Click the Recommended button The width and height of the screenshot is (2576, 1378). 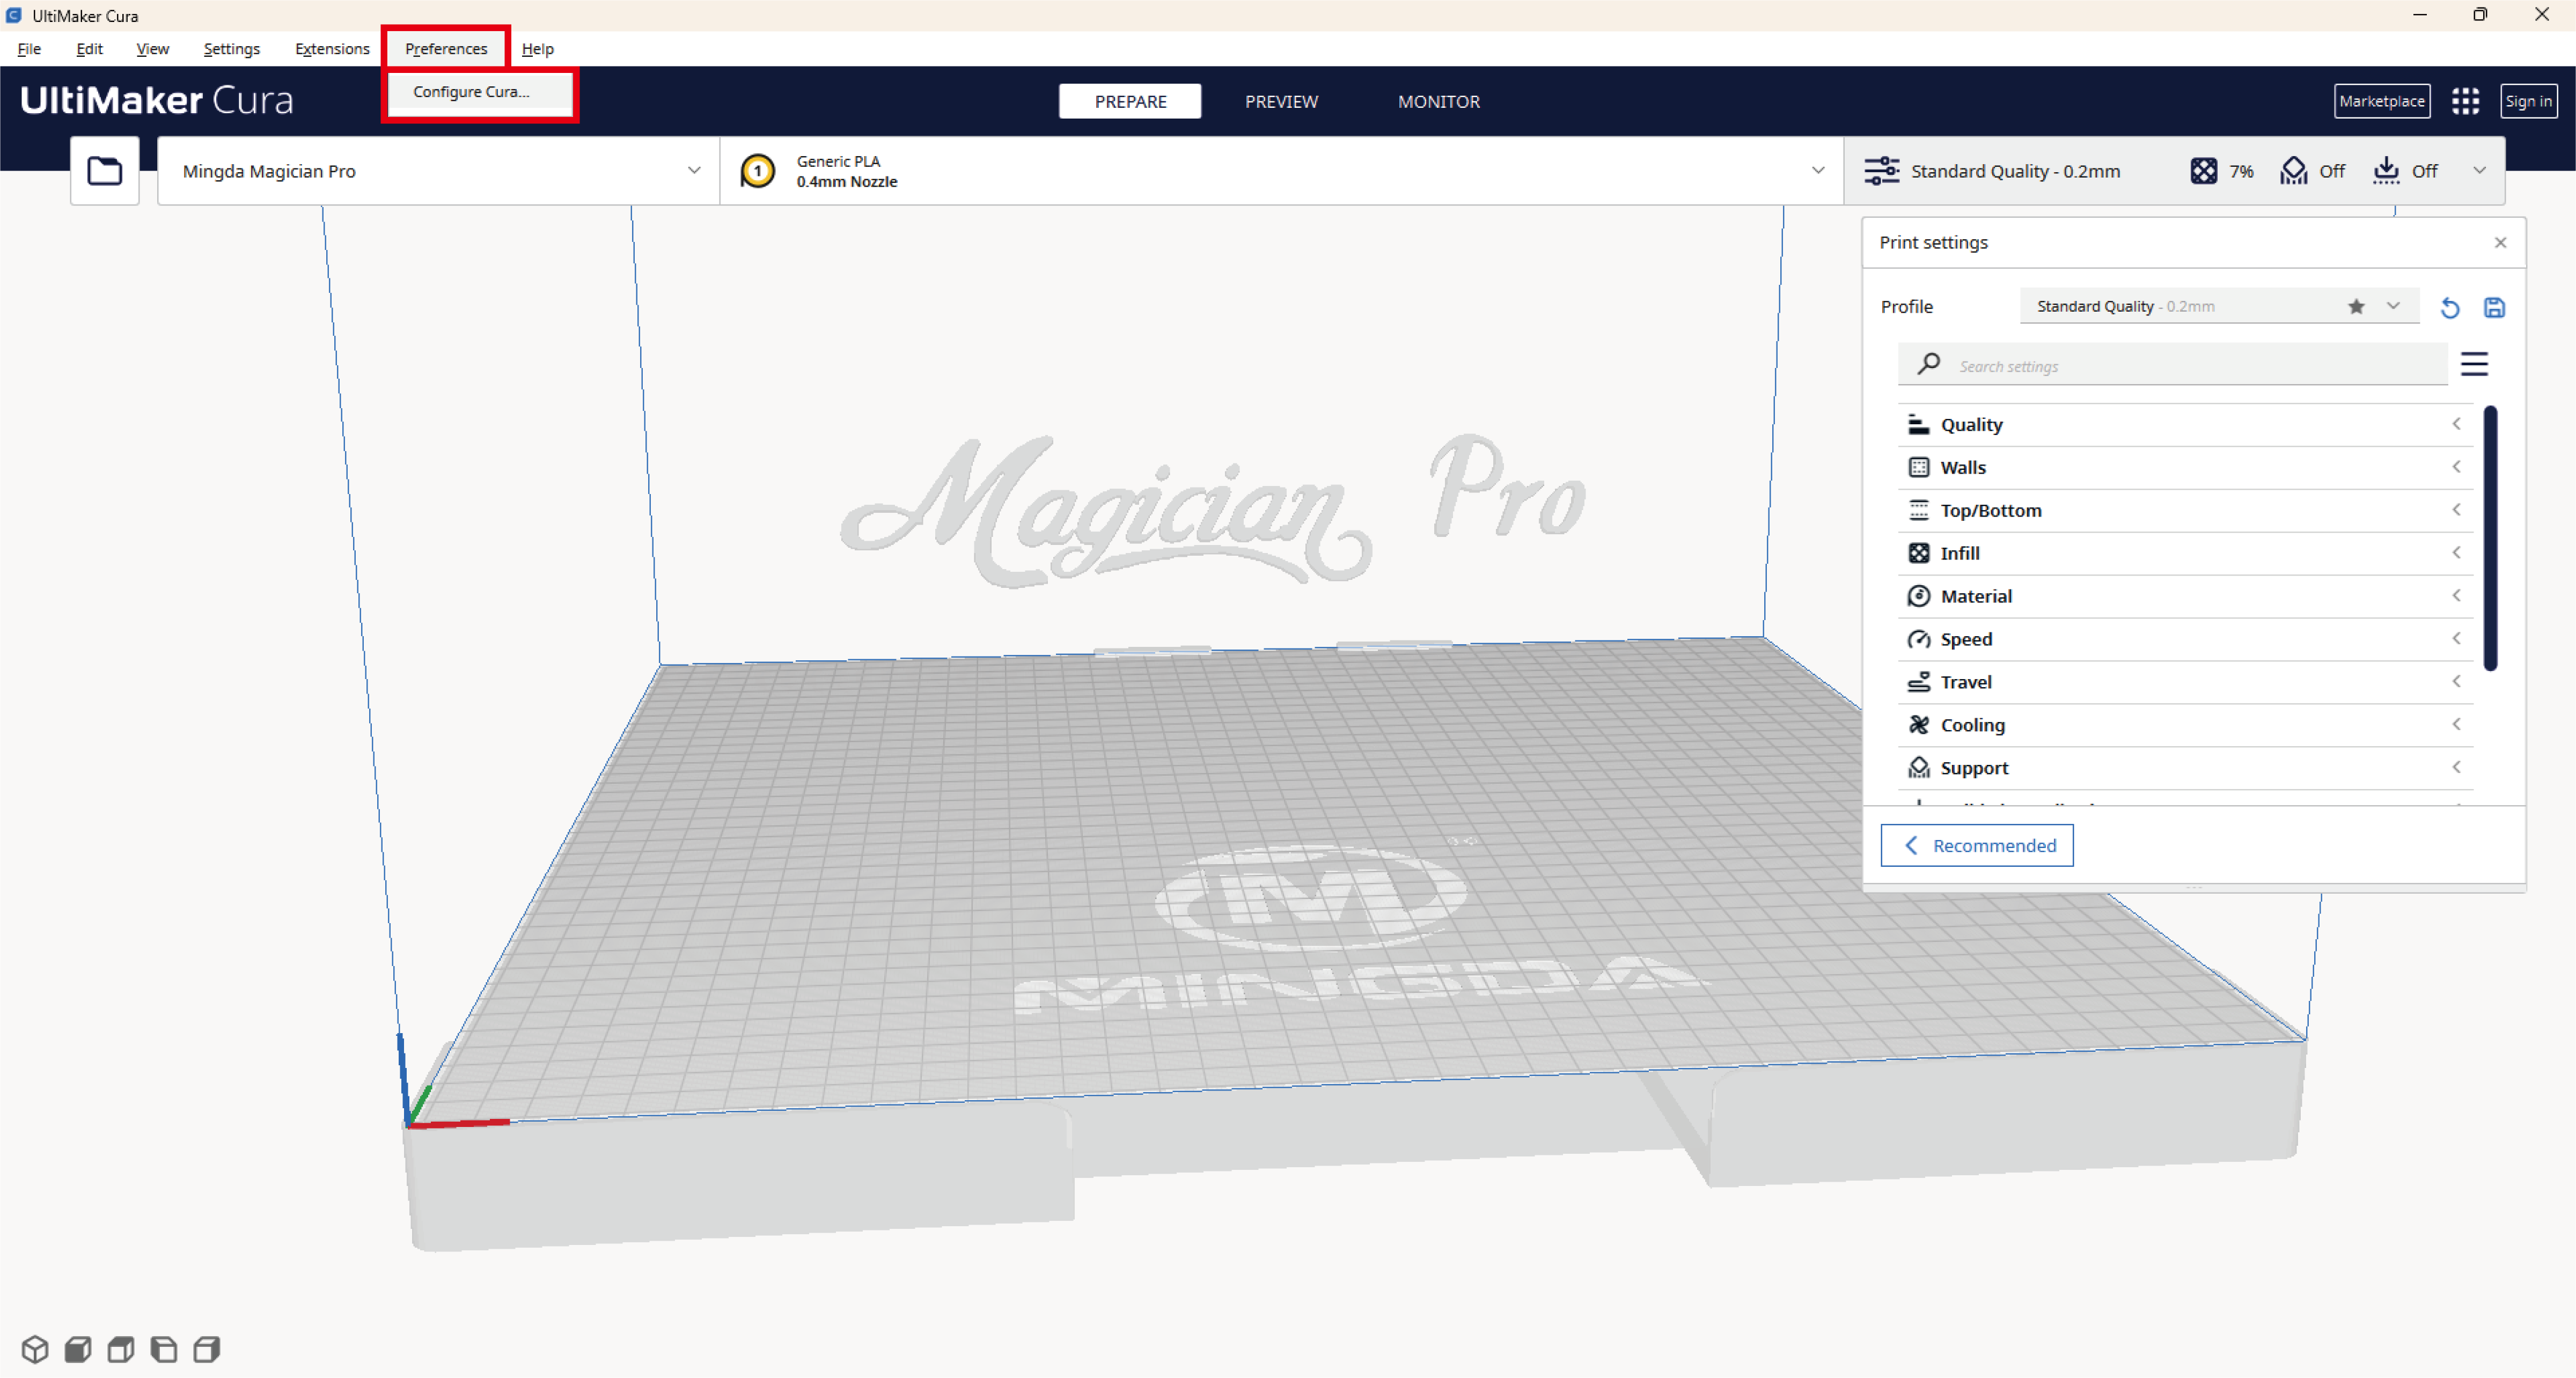click(x=1976, y=845)
